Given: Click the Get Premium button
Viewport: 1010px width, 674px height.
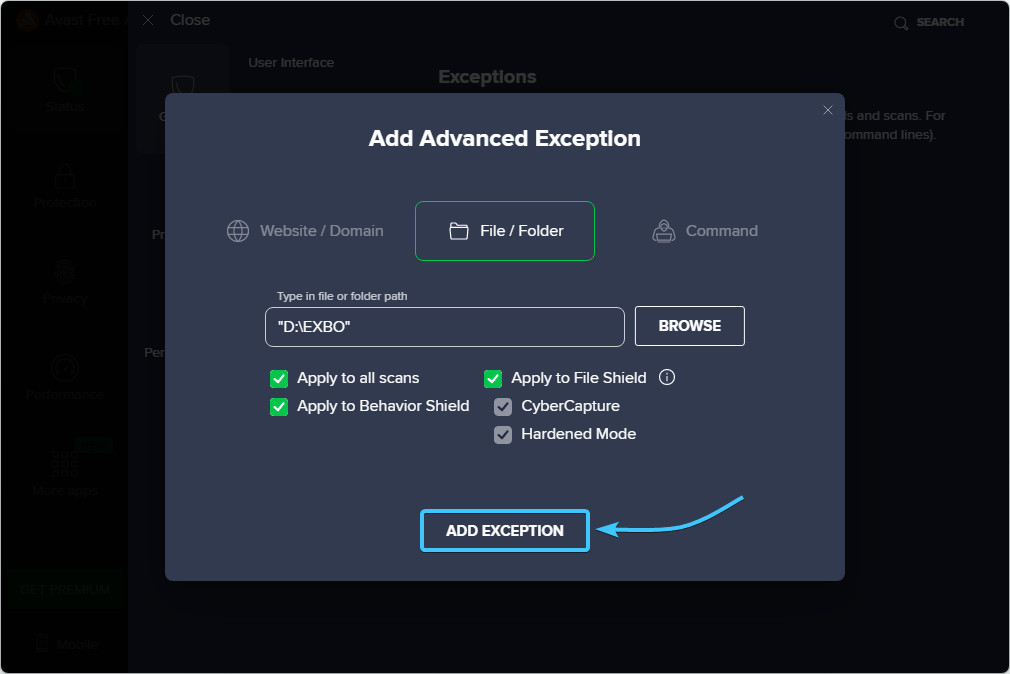Looking at the screenshot, I should point(65,589).
